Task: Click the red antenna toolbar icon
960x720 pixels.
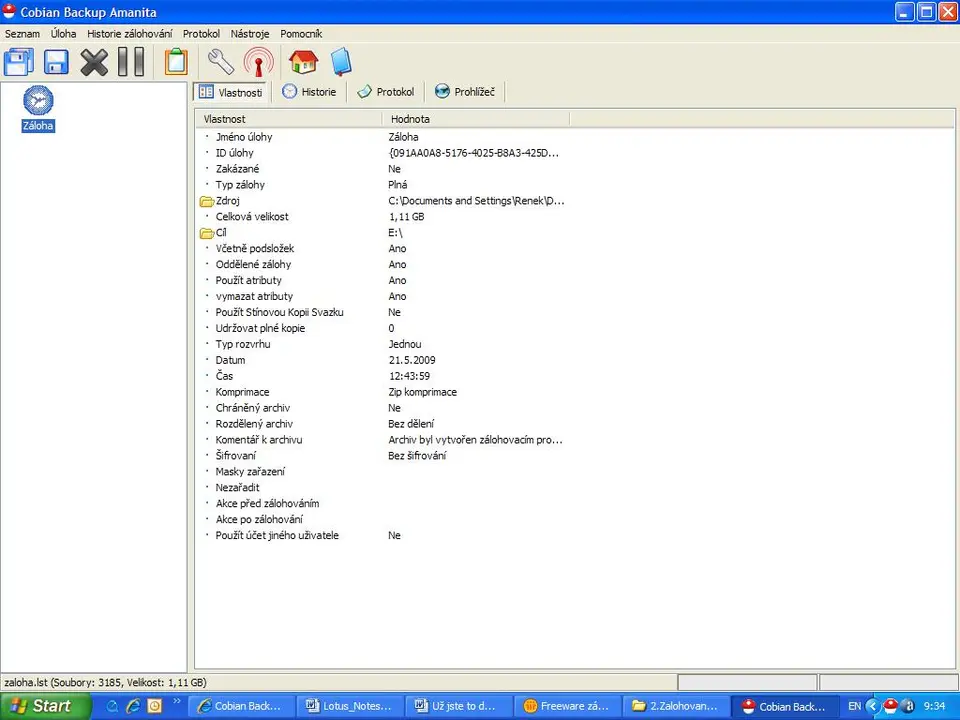Action: coord(258,62)
